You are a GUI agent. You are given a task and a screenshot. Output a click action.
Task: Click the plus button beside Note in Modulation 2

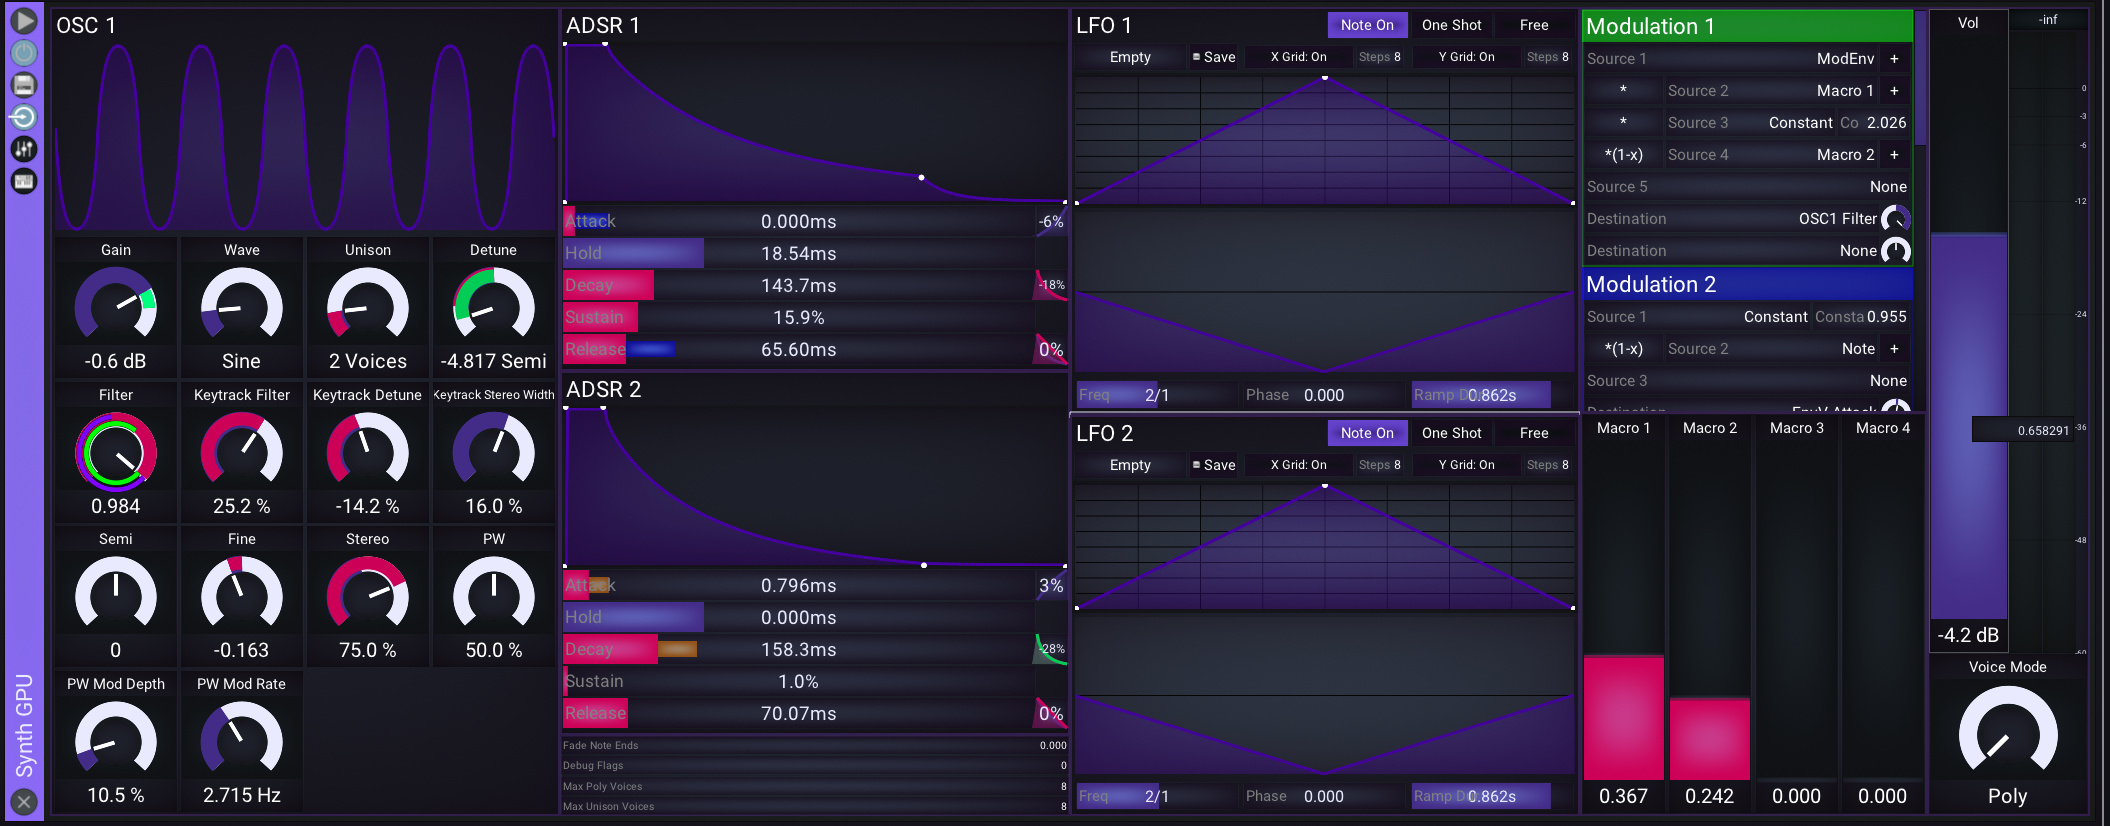click(1894, 349)
